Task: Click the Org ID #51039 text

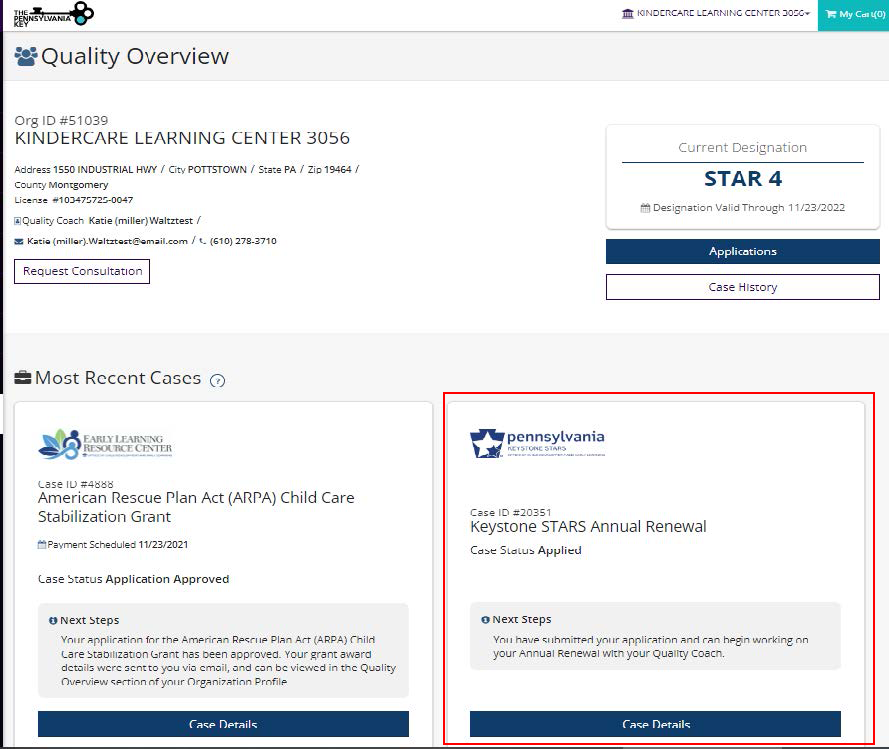Action: point(61,120)
